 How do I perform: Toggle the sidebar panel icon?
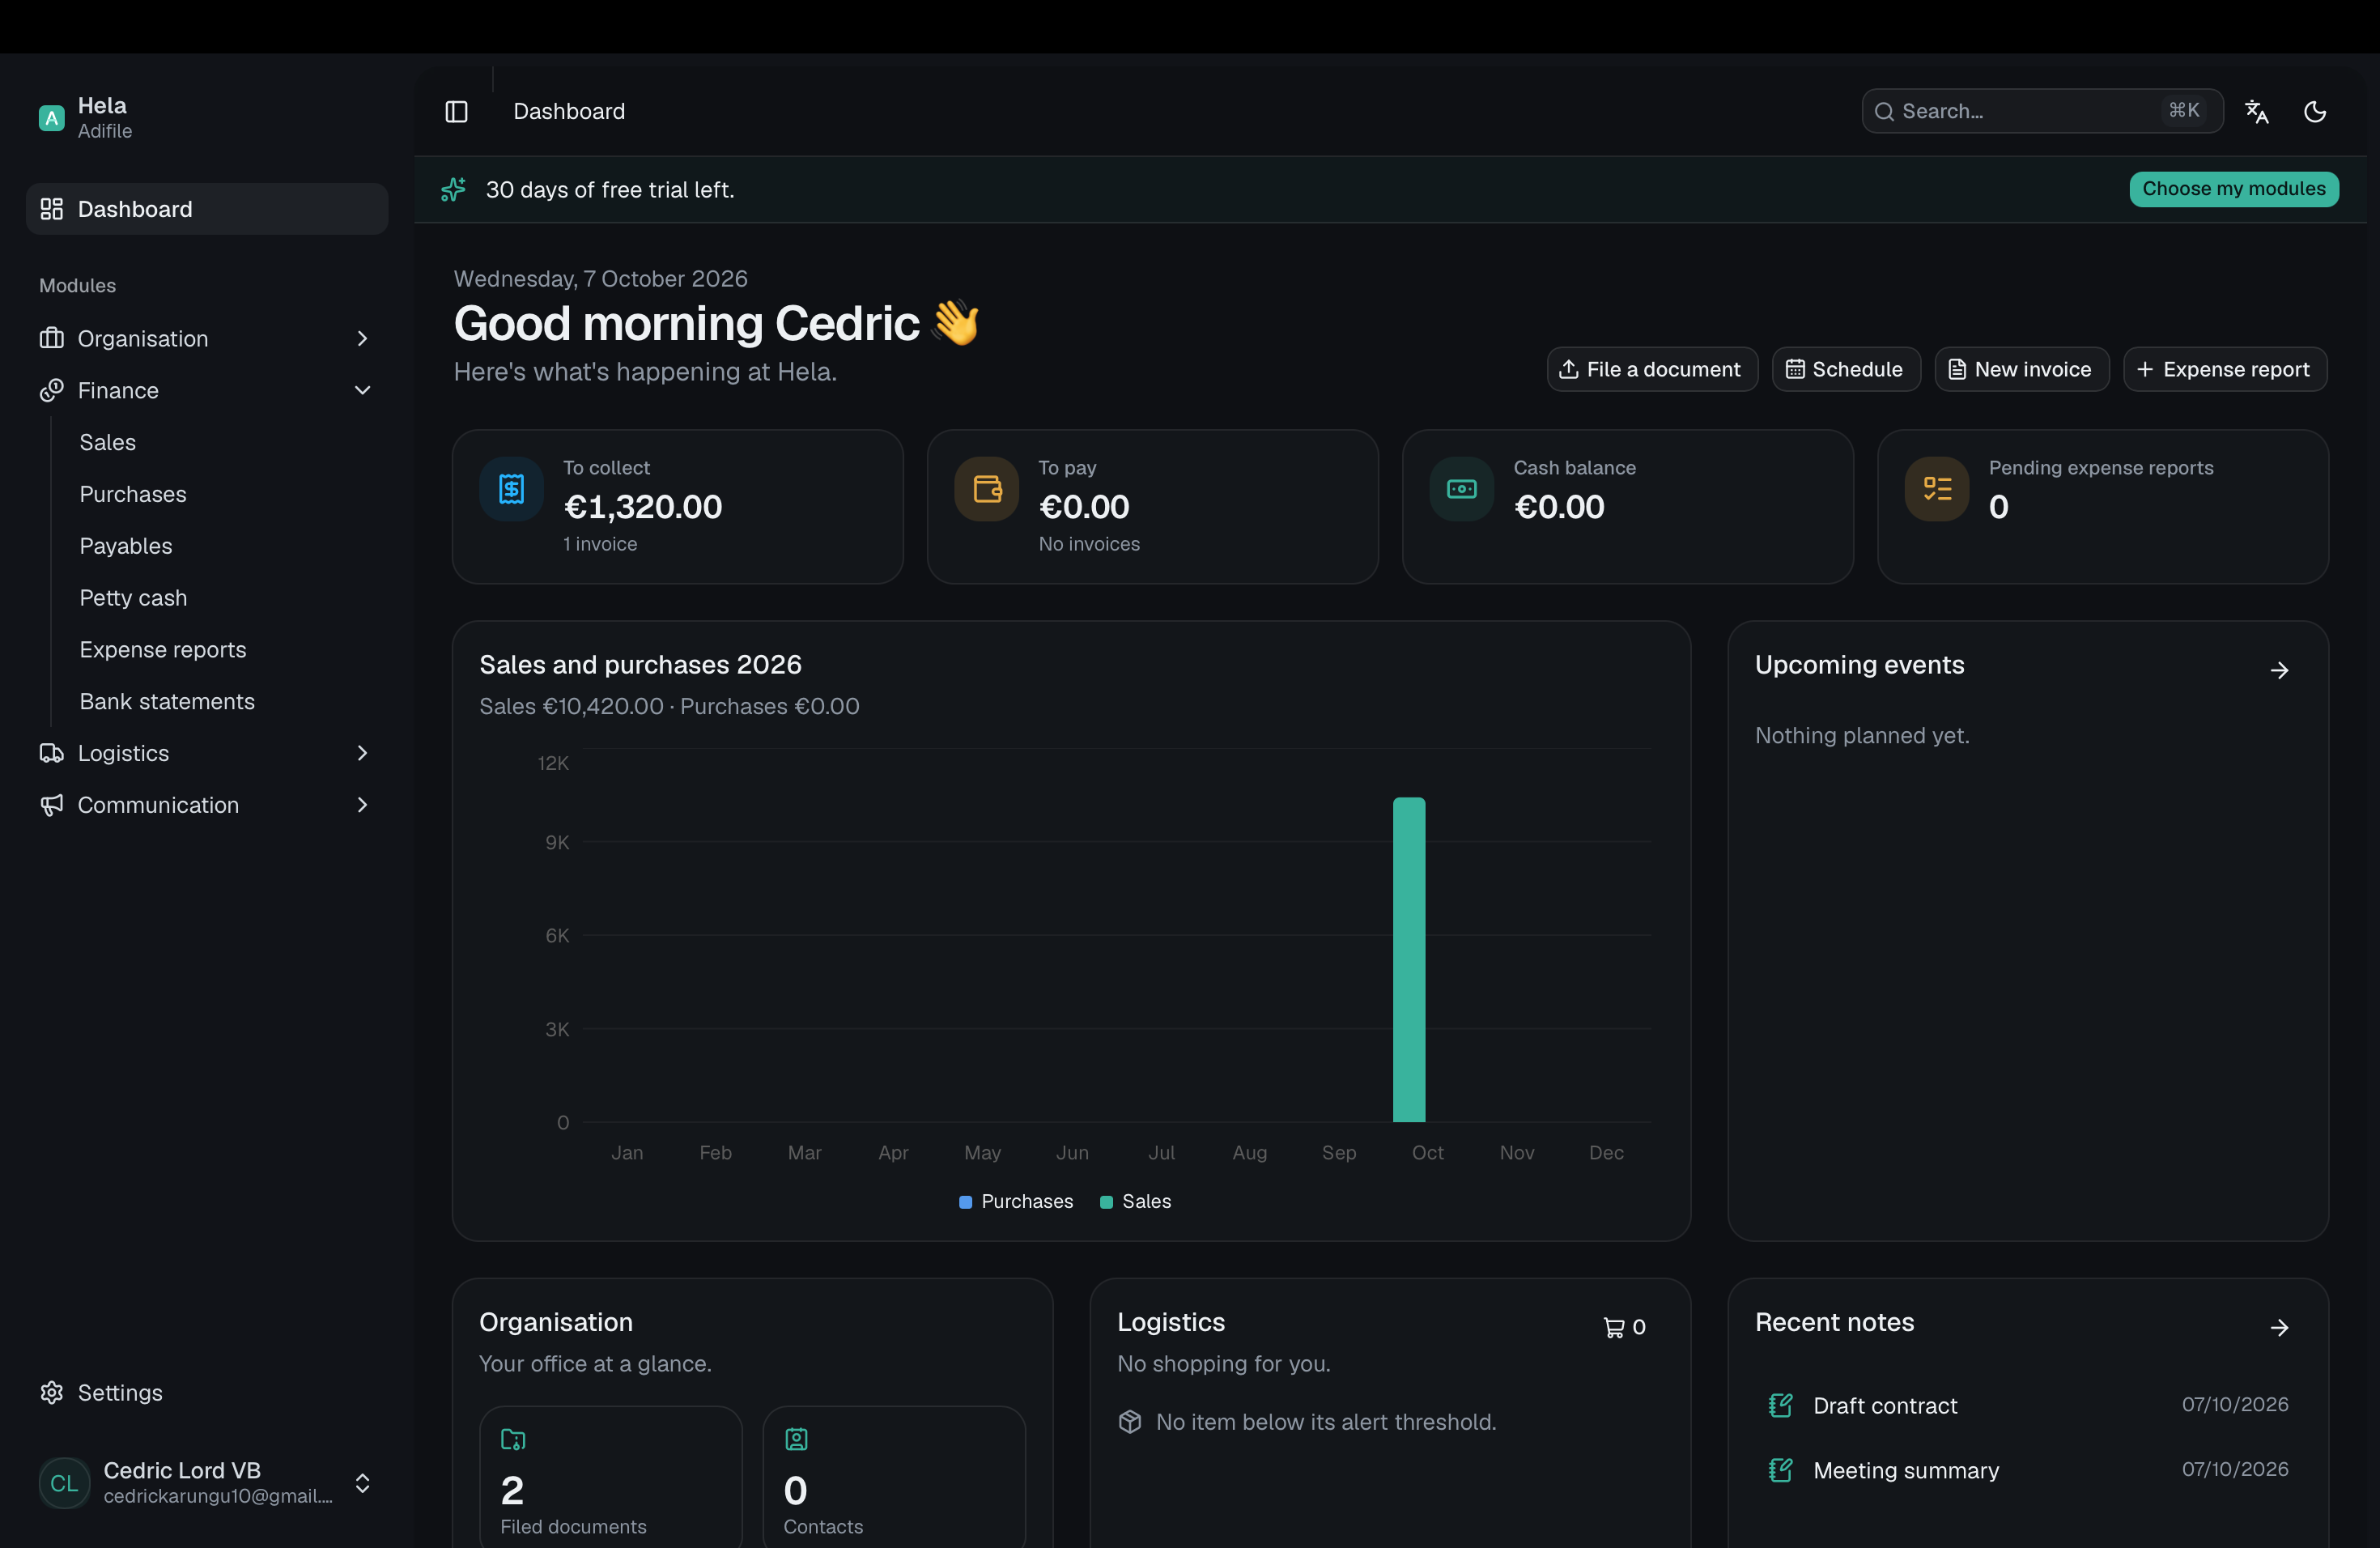point(456,111)
